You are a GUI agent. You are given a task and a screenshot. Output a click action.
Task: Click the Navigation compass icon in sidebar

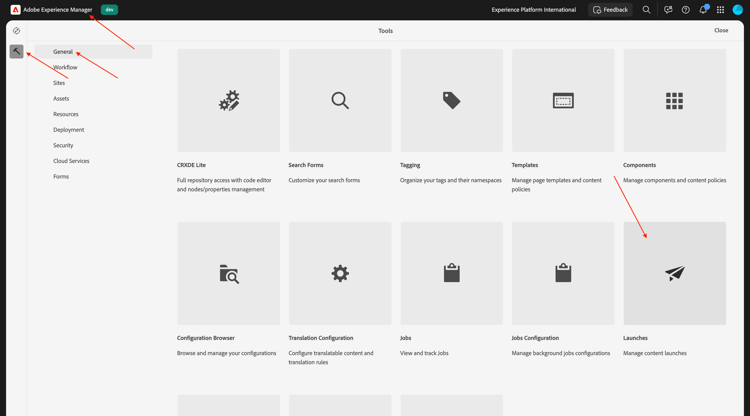click(x=16, y=31)
